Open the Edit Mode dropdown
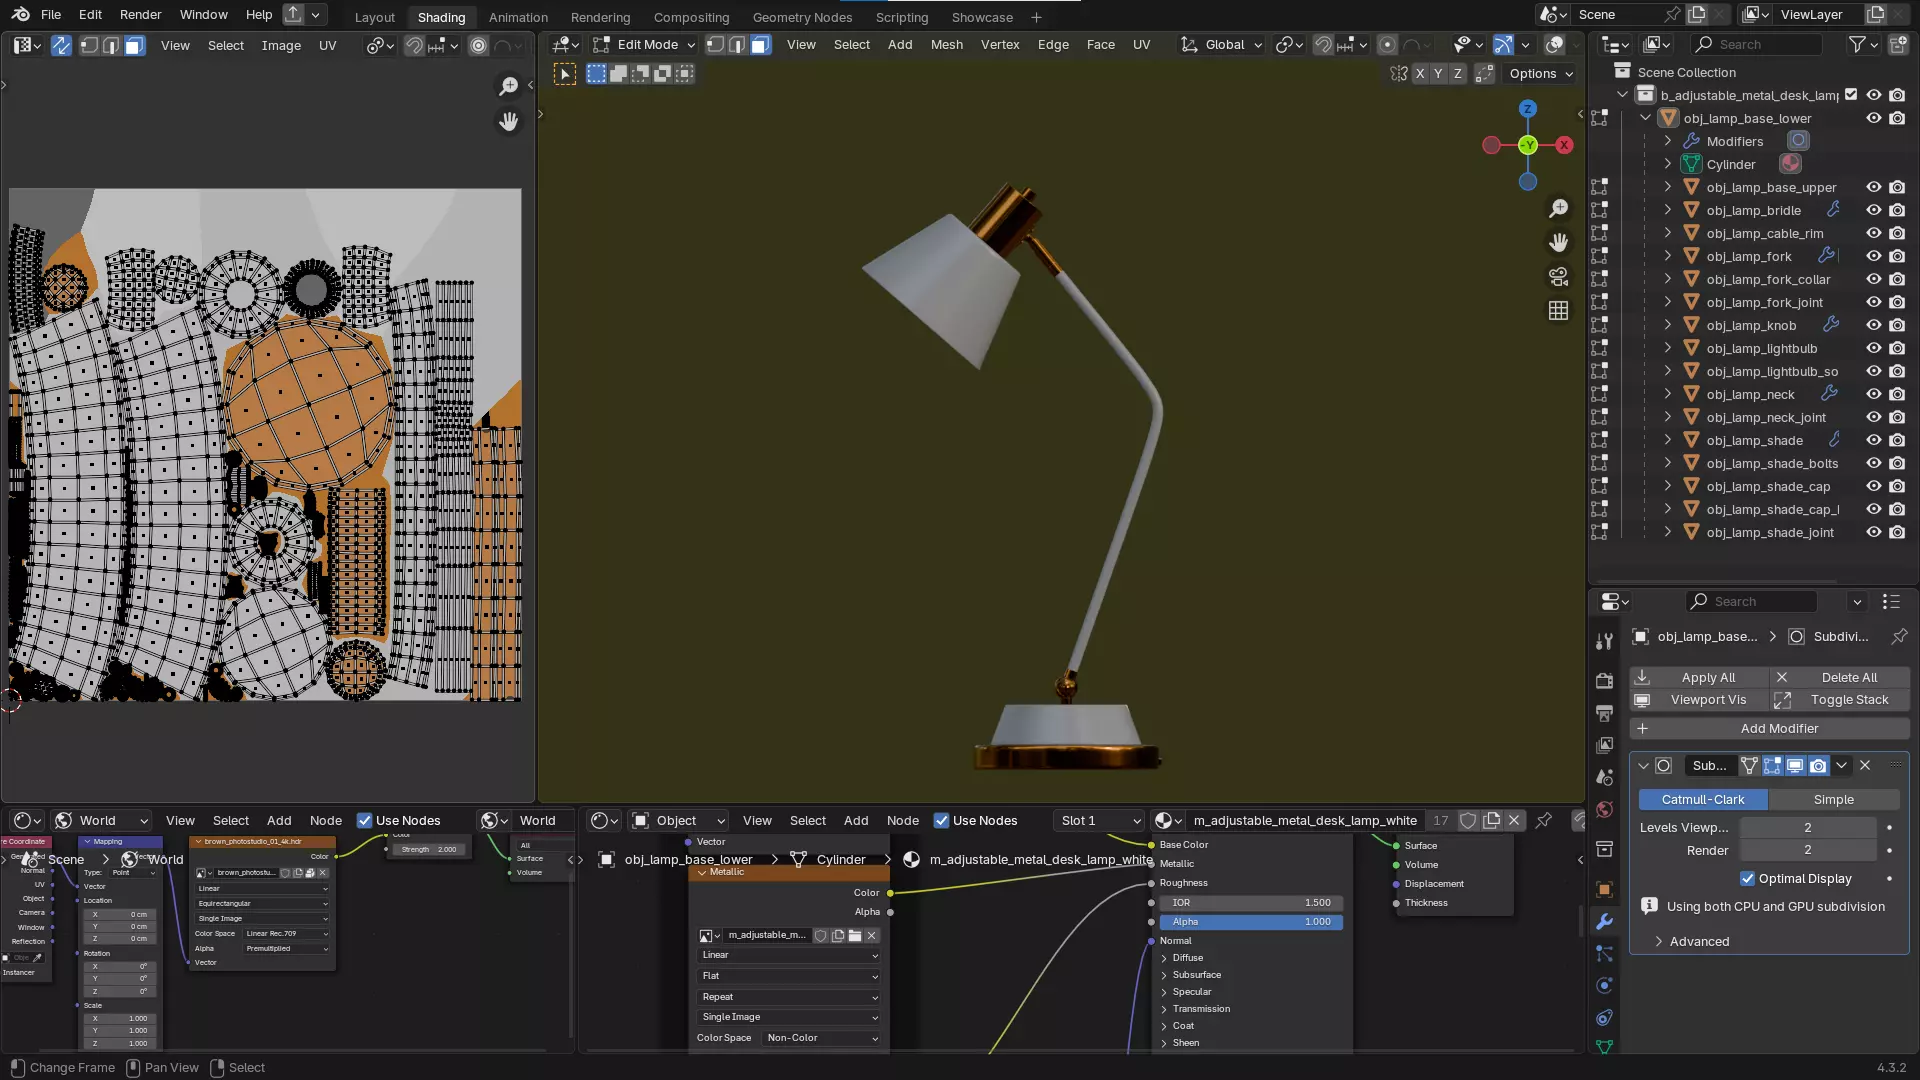The image size is (1920, 1080). pyautogui.click(x=643, y=45)
